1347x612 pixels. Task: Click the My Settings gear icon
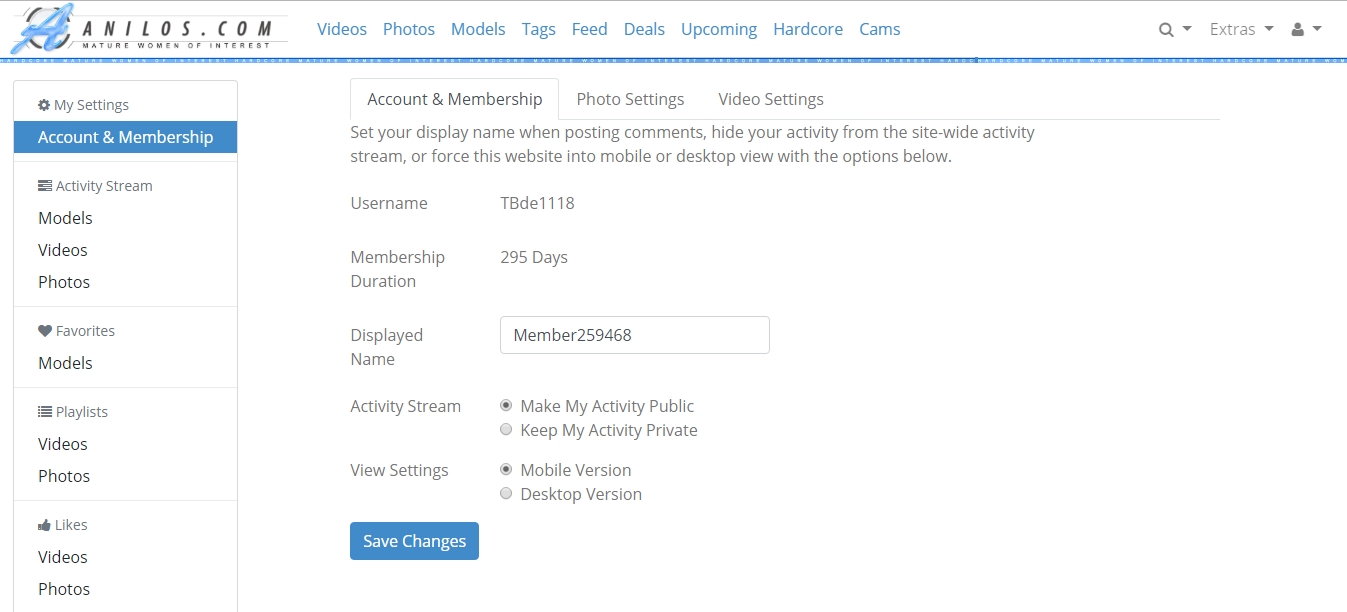tap(44, 105)
